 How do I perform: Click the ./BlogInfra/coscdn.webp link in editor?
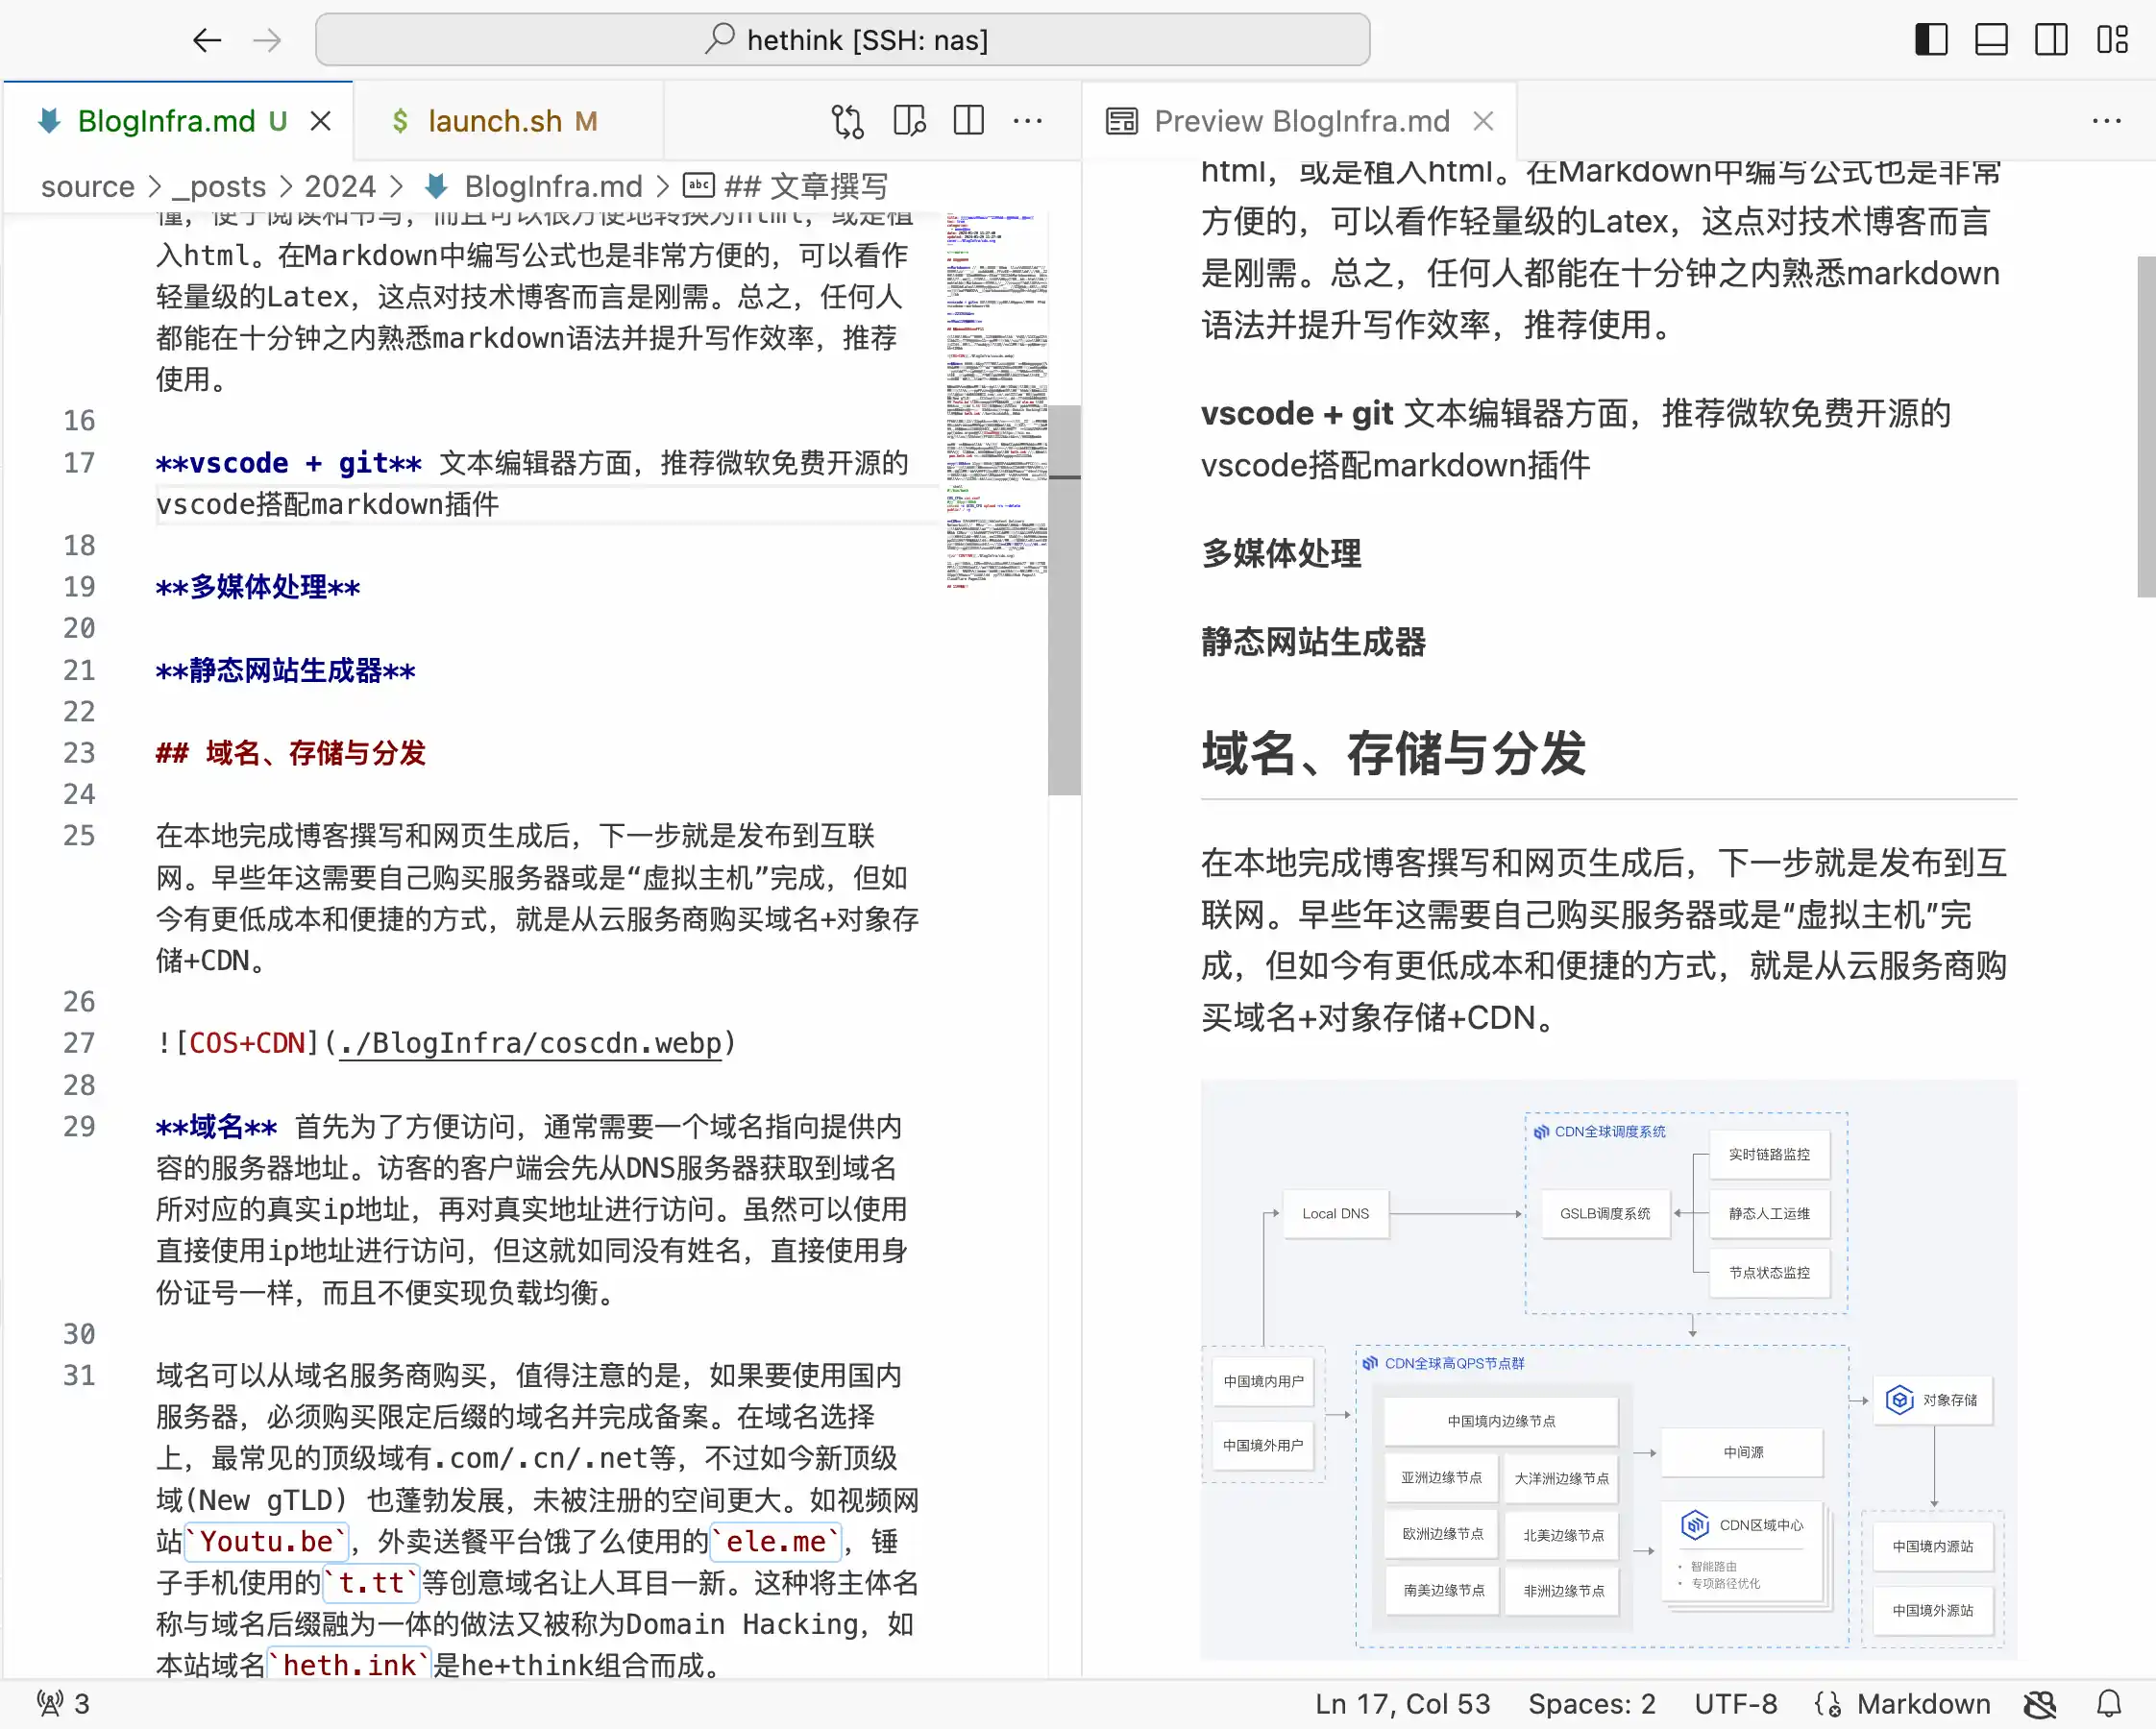point(530,1043)
